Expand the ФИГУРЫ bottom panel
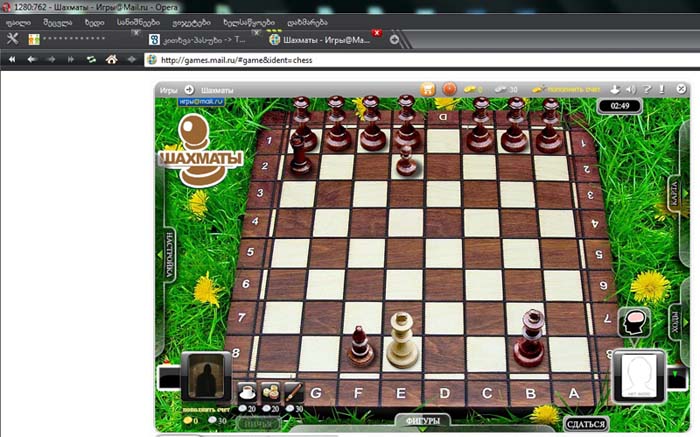The image size is (700, 437). [x=422, y=420]
